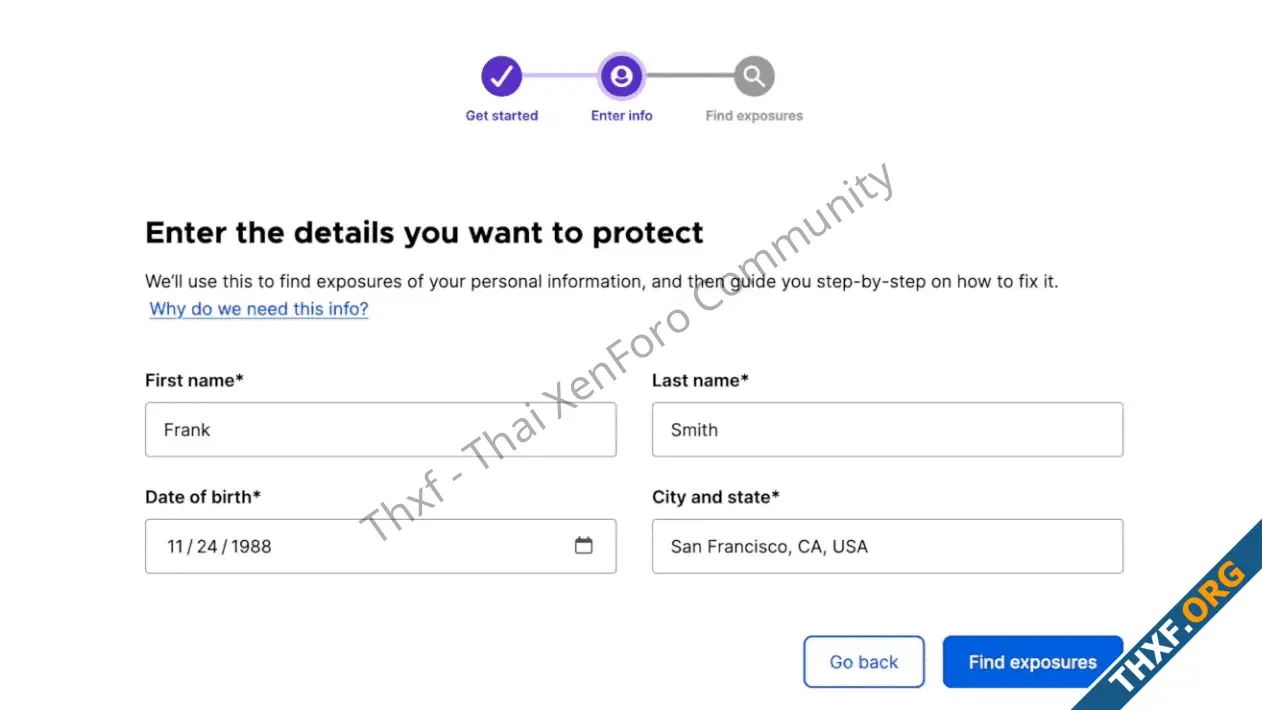
Task: Click the magnifier icon for Find exposures step
Action: [754, 76]
